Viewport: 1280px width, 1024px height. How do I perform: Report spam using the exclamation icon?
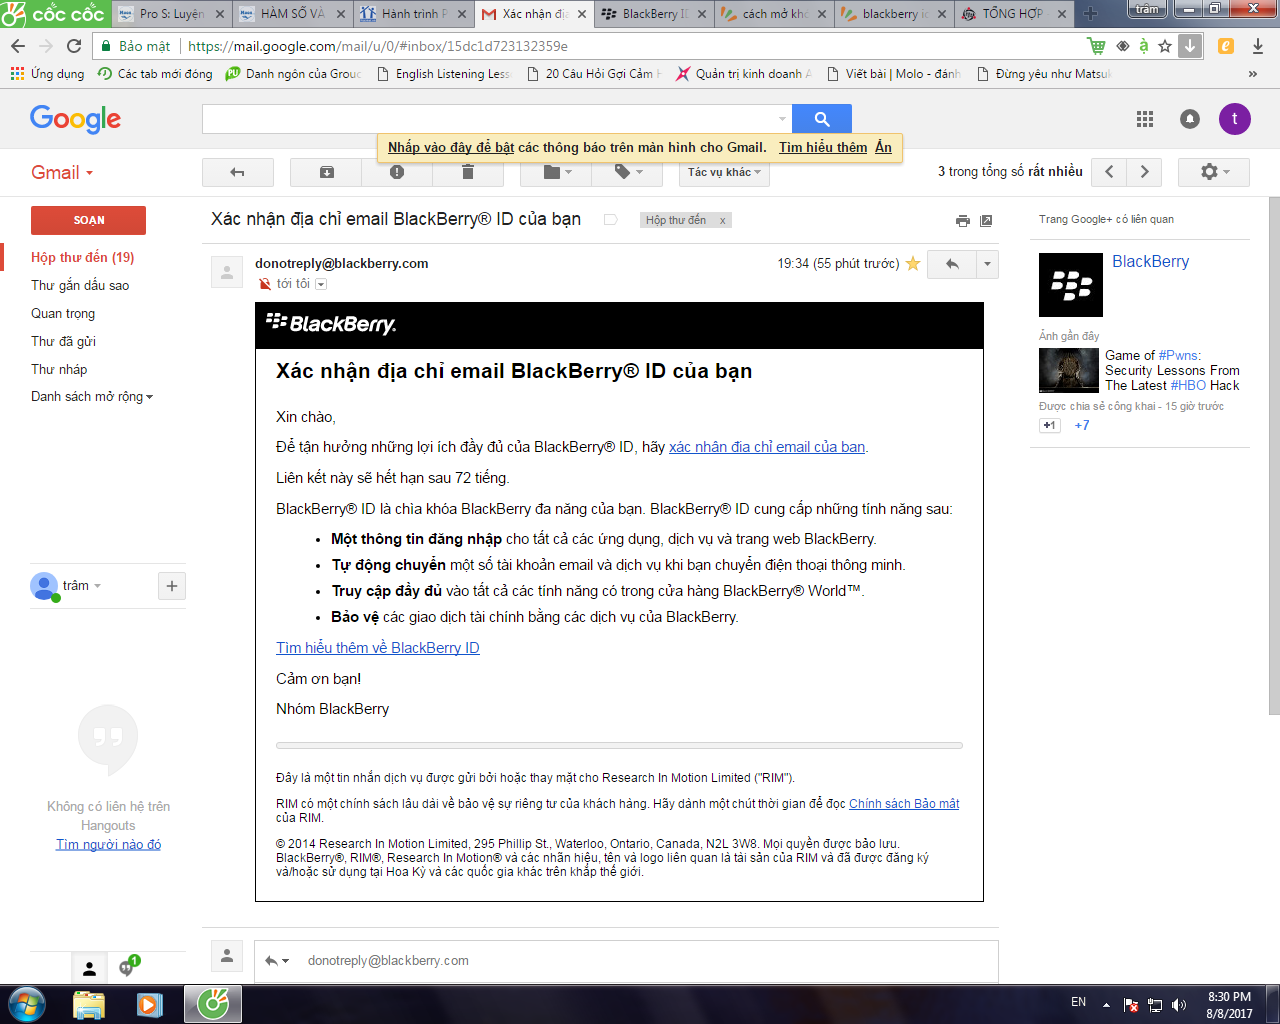(397, 172)
